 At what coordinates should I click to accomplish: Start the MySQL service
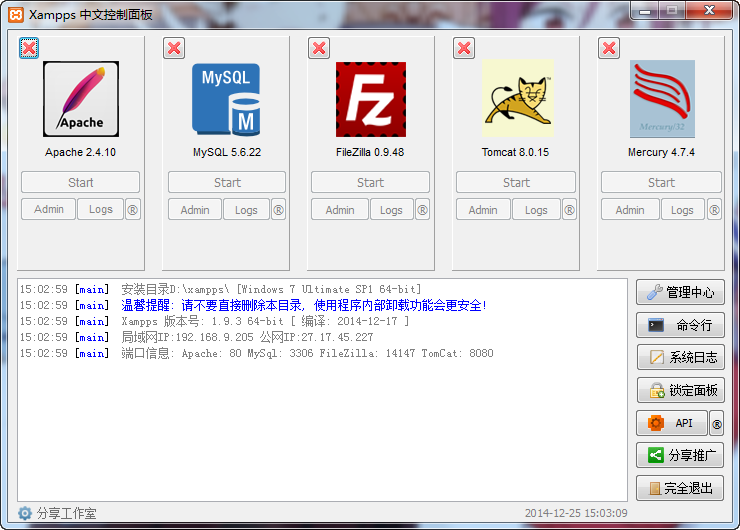[x=227, y=182]
